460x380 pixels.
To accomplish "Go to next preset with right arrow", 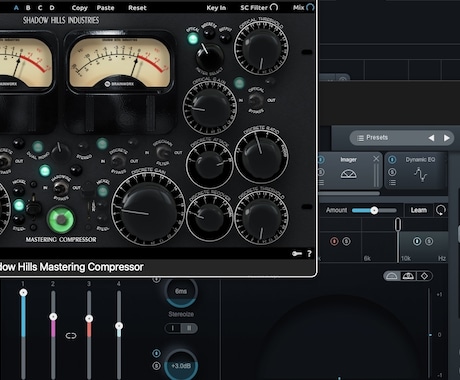I will coord(447,138).
